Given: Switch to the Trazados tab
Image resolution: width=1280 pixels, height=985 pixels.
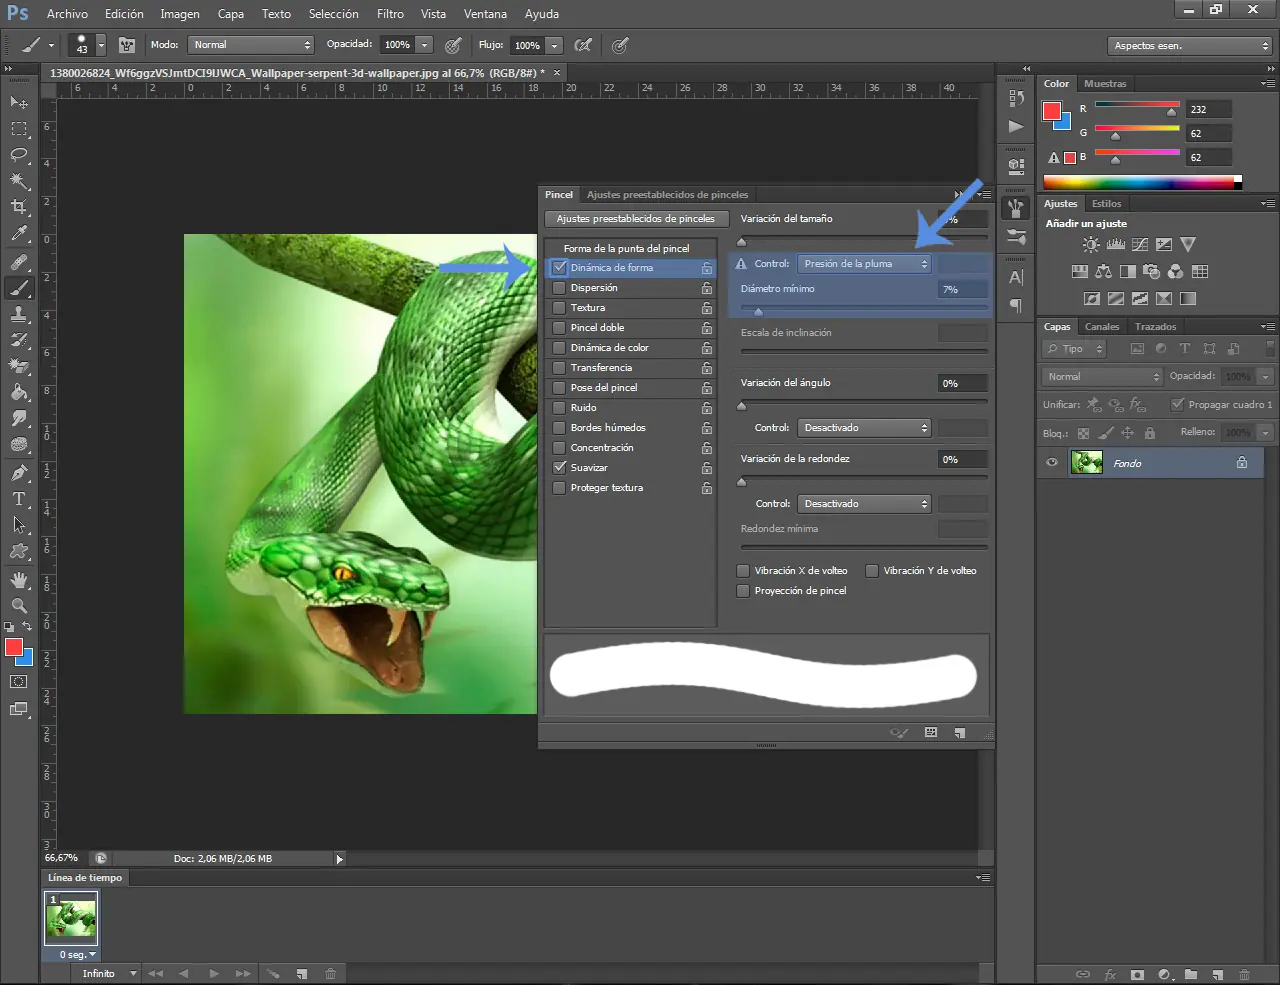Looking at the screenshot, I should coord(1155,327).
